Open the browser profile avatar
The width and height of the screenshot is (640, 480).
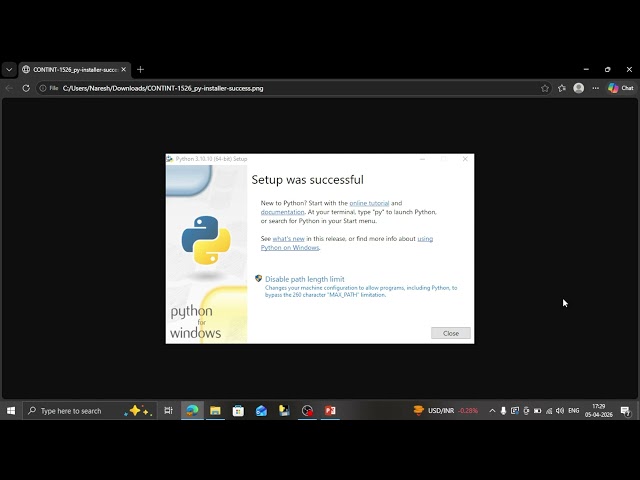pyautogui.click(x=578, y=88)
